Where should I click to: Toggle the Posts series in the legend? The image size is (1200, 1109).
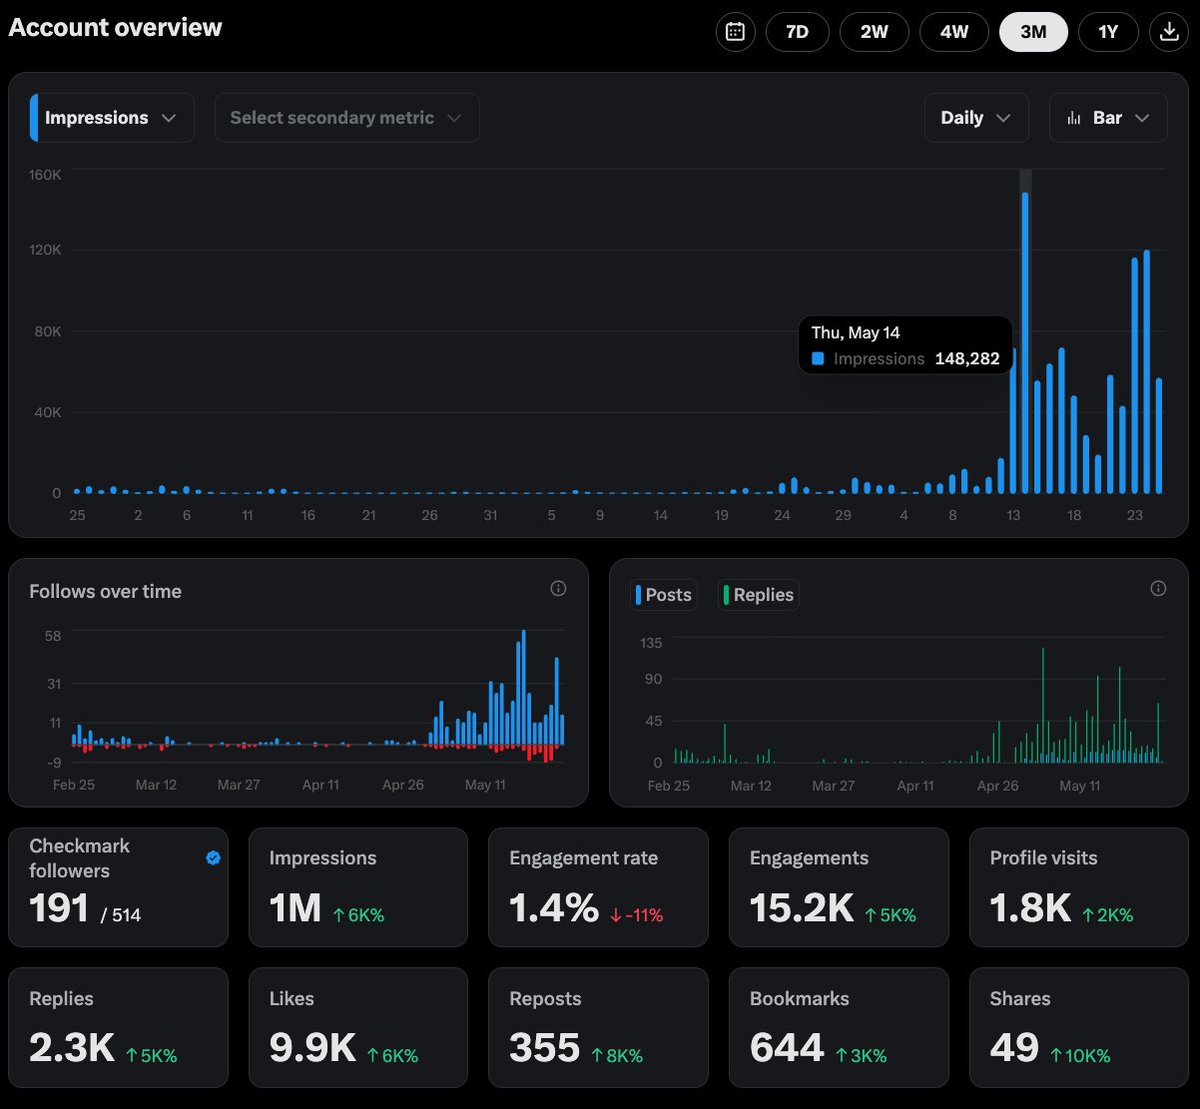click(664, 595)
